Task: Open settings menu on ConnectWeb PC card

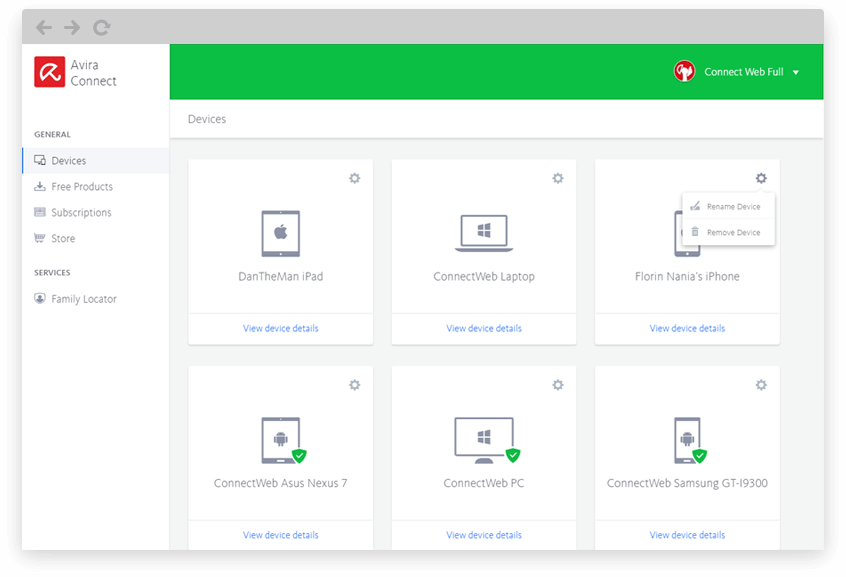Action: [558, 384]
